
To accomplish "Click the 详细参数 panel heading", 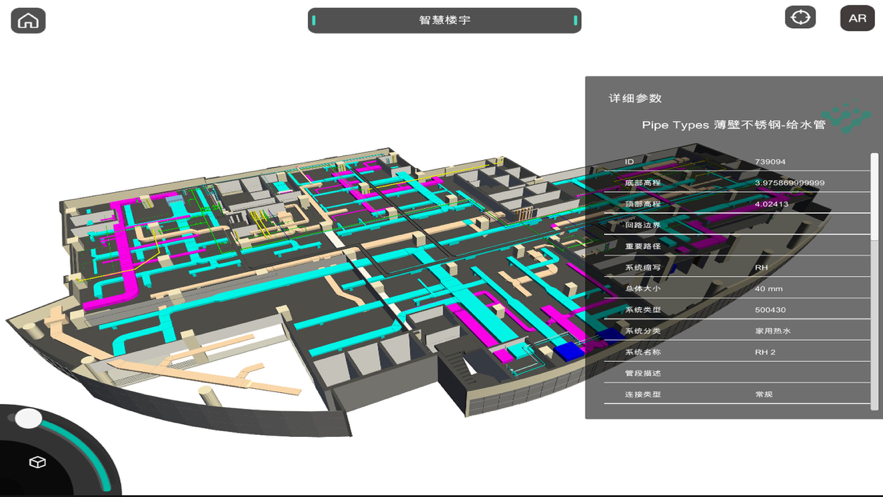I will click(x=635, y=98).
